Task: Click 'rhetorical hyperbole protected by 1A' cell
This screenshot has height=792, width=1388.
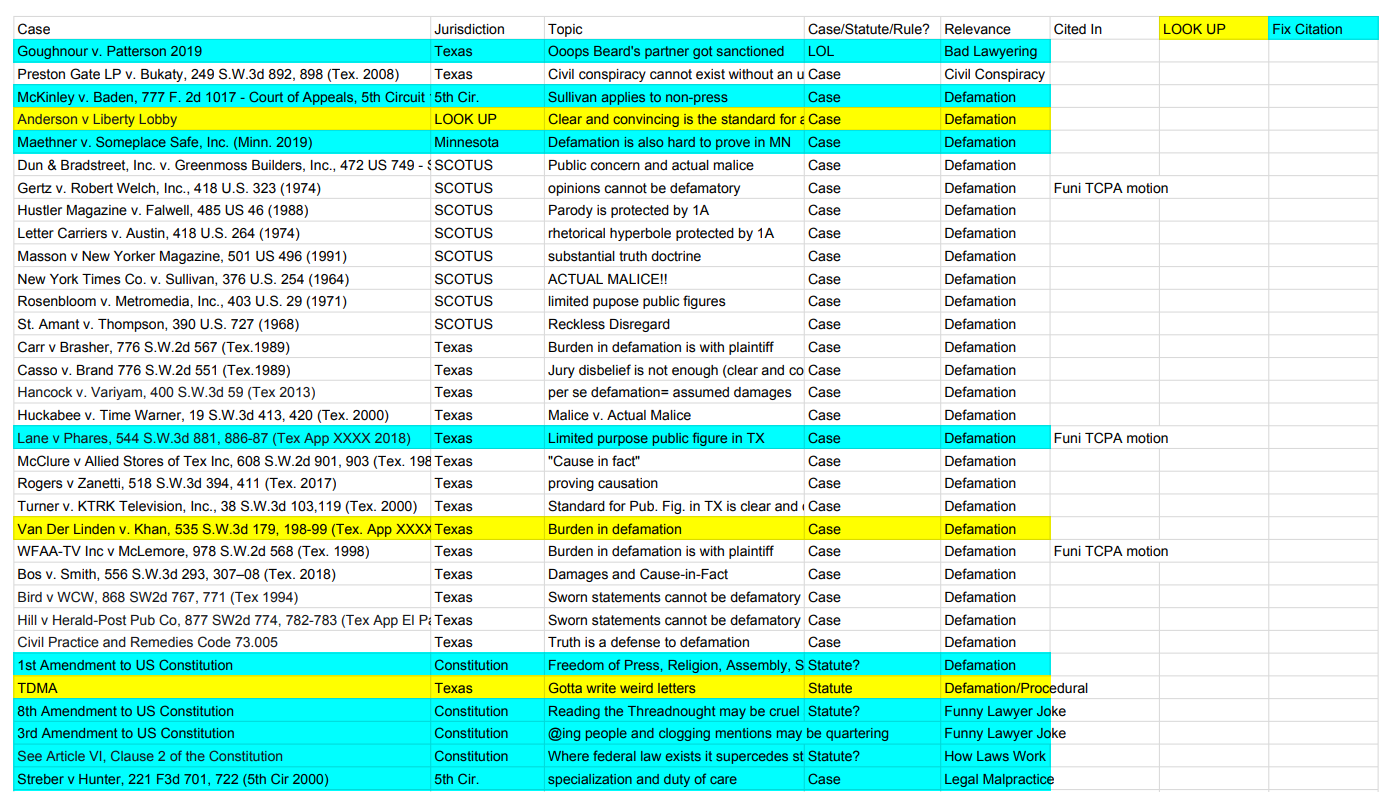Action: tap(674, 233)
